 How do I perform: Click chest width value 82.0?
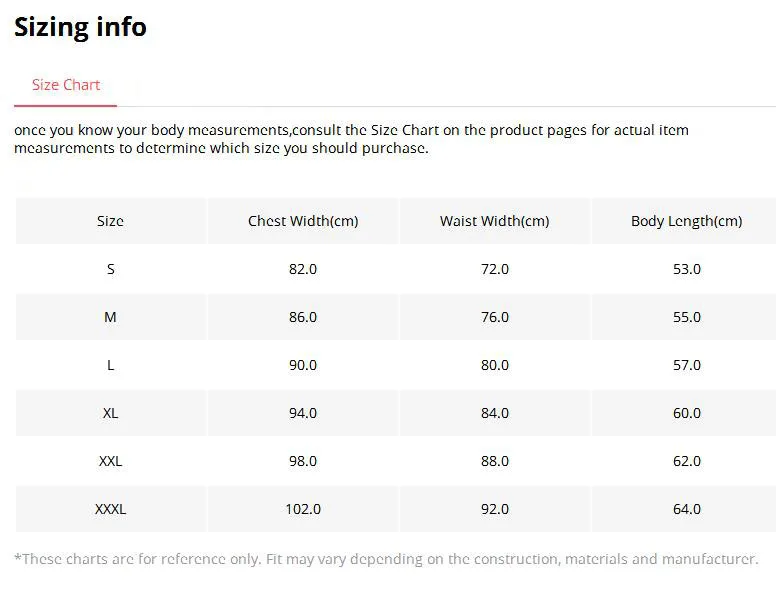coord(303,269)
